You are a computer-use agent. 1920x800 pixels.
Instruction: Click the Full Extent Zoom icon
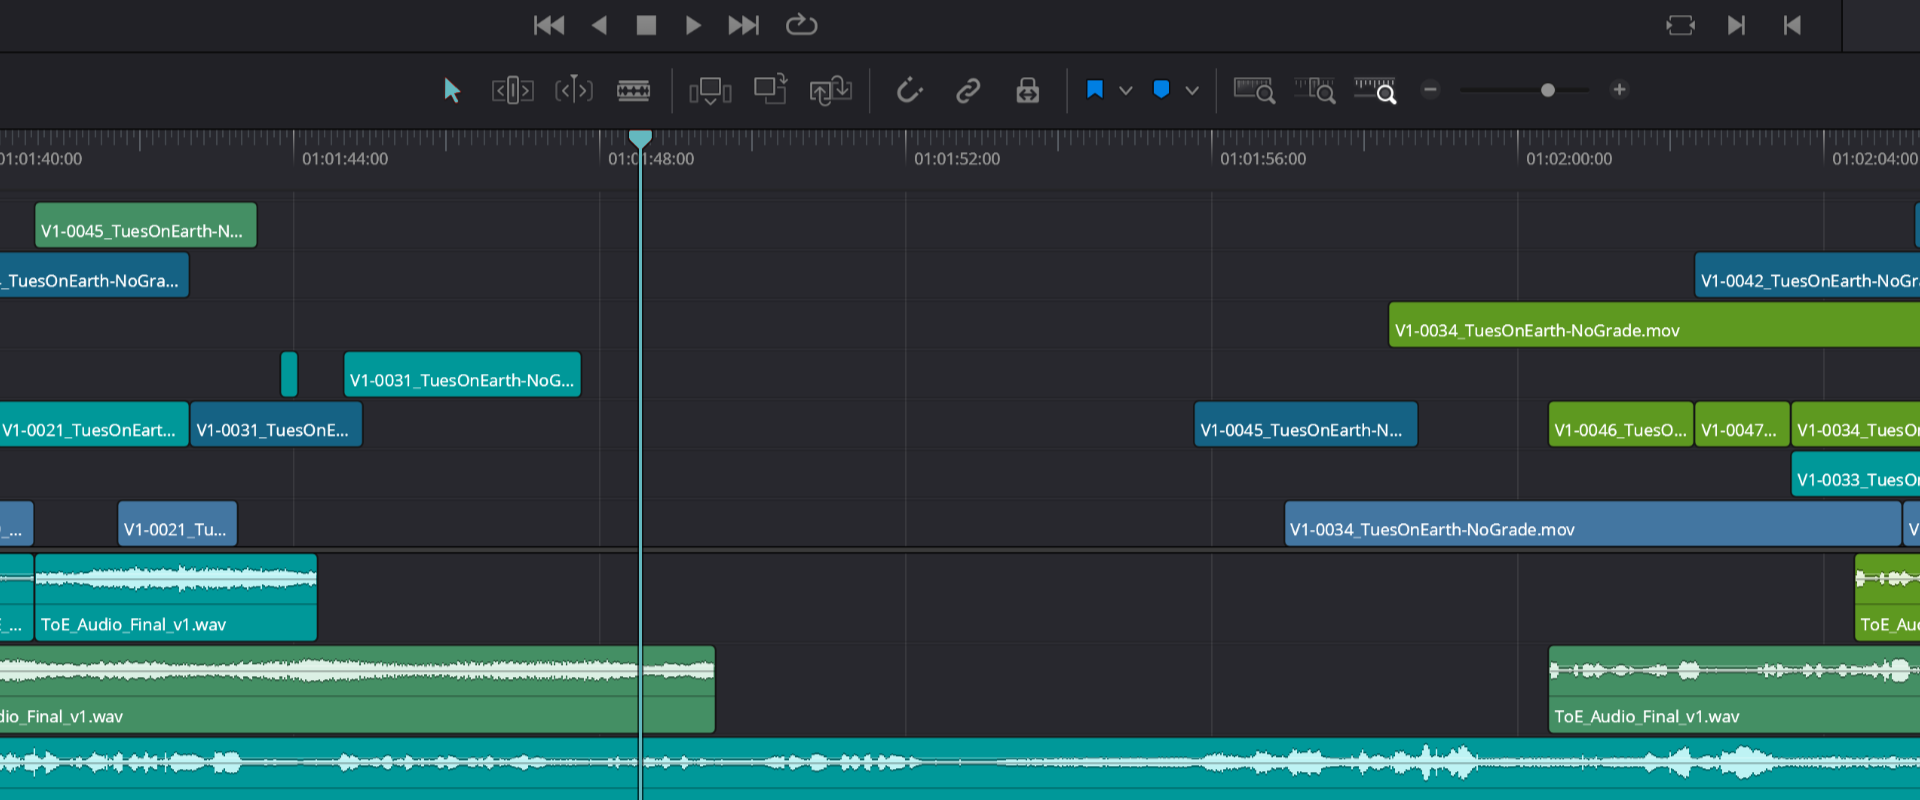tap(1254, 91)
